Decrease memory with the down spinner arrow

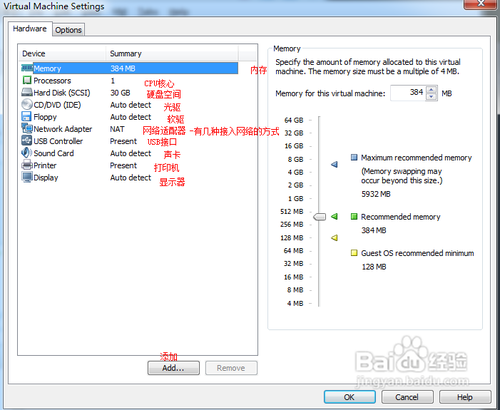pyautogui.click(x=431, y=97)
